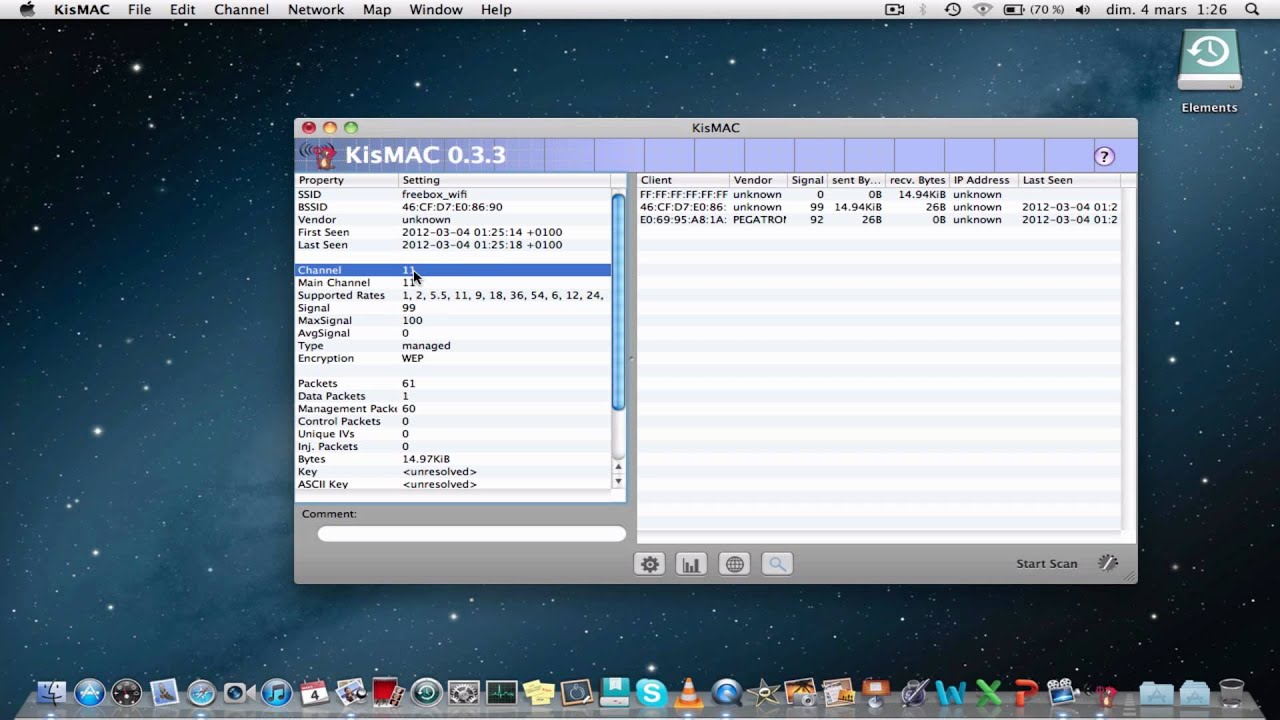This screenshot has height=720, width=1280.
Task: Open Activity Monitor in the dock
Action: point(501,692)
